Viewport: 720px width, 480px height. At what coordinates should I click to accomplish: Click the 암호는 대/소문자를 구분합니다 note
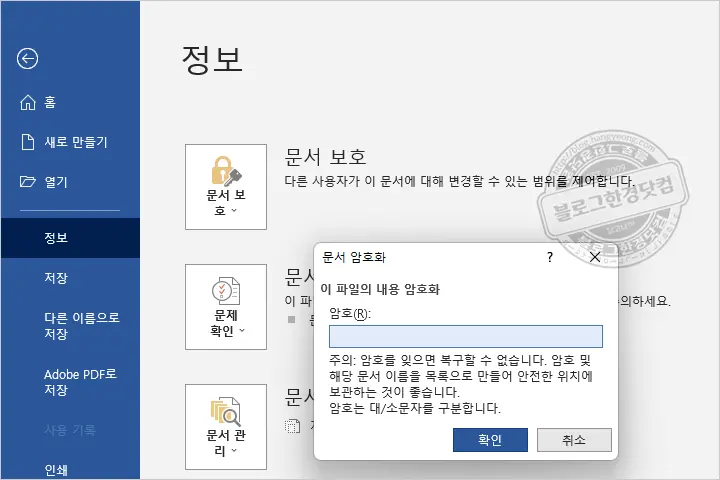415,408
